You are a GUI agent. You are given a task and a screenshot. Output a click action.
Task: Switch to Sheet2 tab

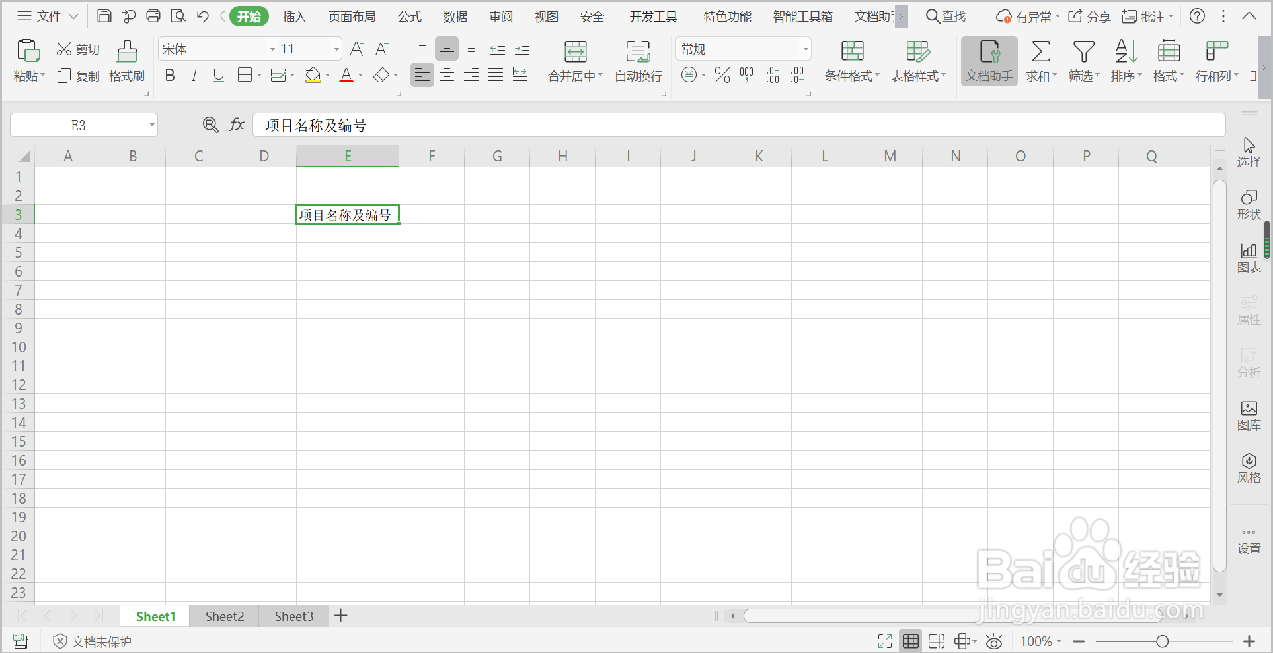[x=225, y=616]
